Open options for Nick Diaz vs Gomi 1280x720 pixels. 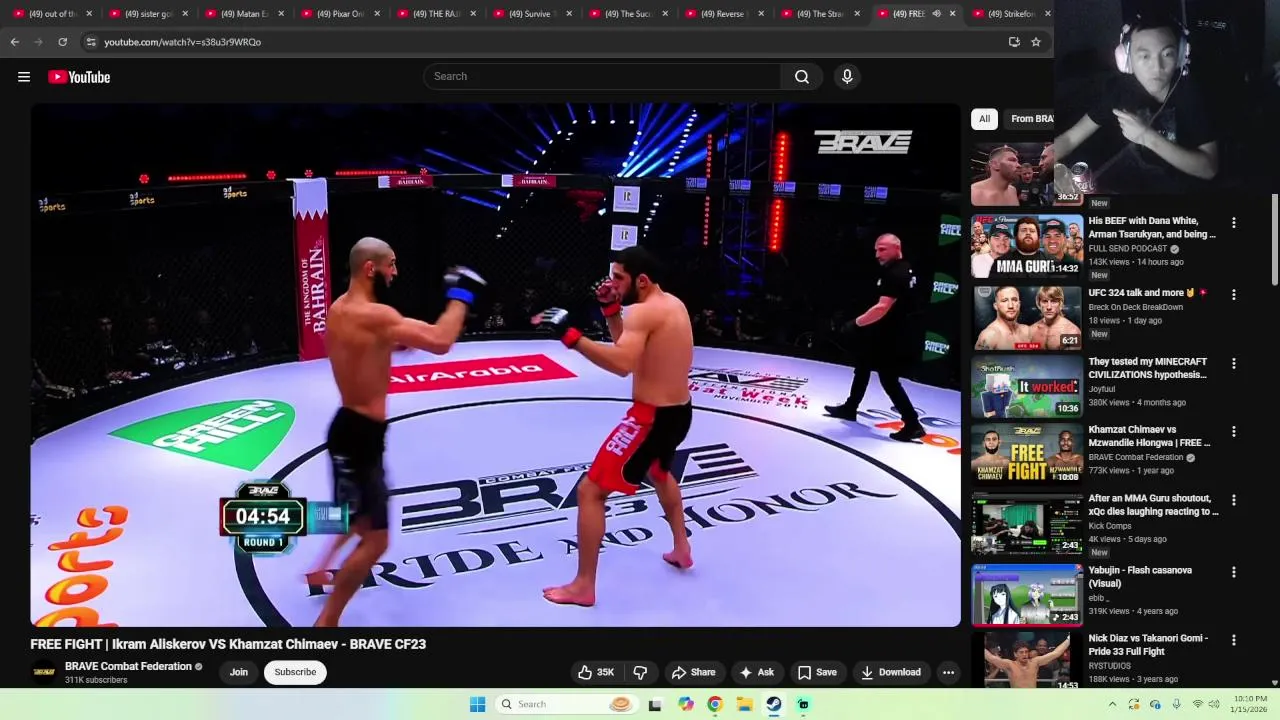pos(1233,640)
